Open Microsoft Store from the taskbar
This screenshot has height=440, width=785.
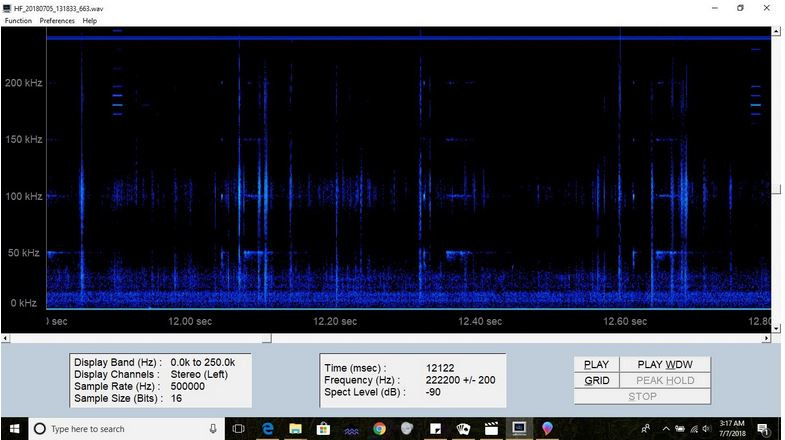coord(323,429)
